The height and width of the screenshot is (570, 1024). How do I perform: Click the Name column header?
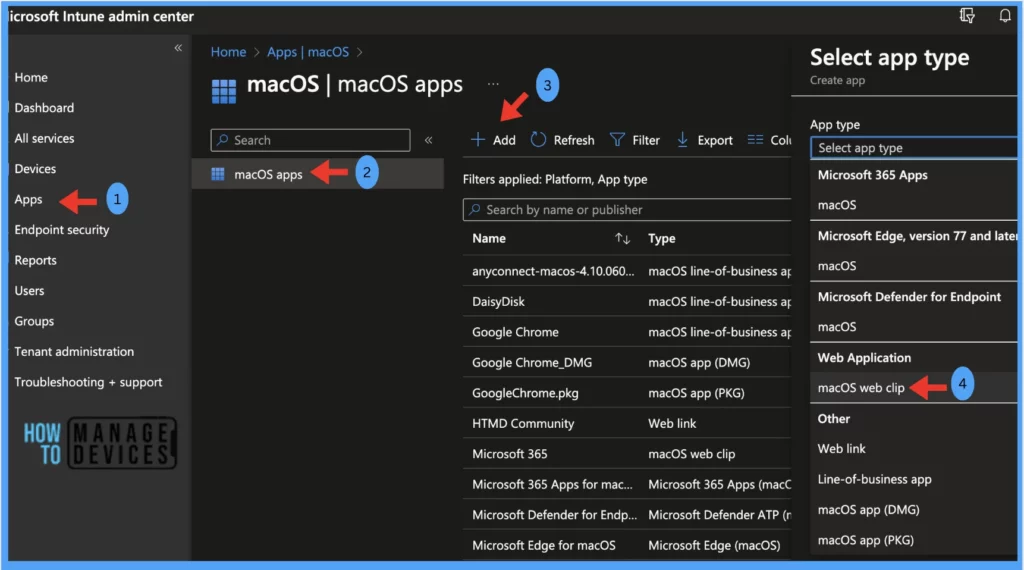(x=488, y=238)
